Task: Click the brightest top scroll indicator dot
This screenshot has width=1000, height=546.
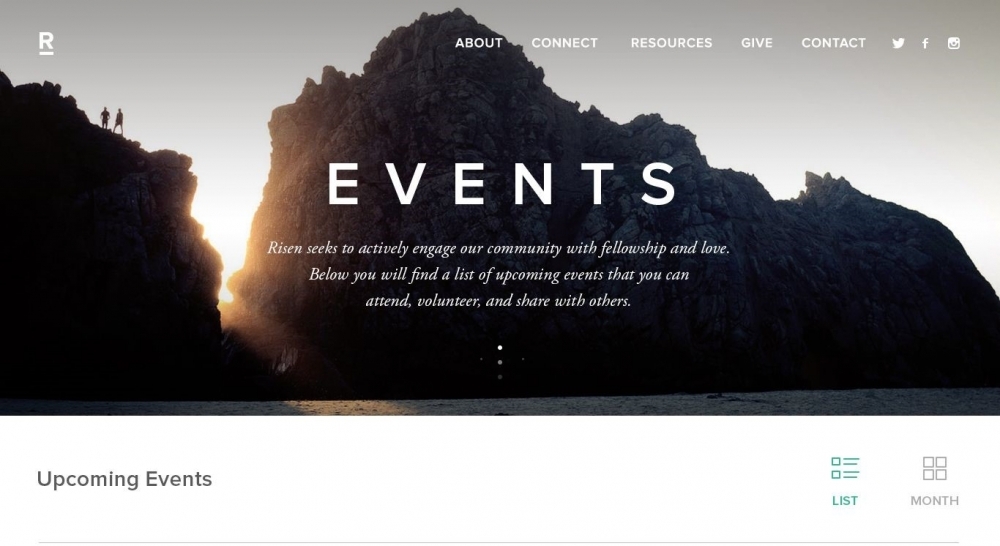Action: pyautogui.click(x=500, y=348)
